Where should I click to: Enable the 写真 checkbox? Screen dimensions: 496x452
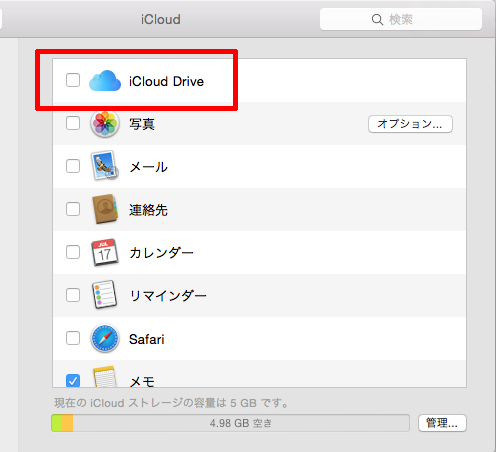point(73,123)
